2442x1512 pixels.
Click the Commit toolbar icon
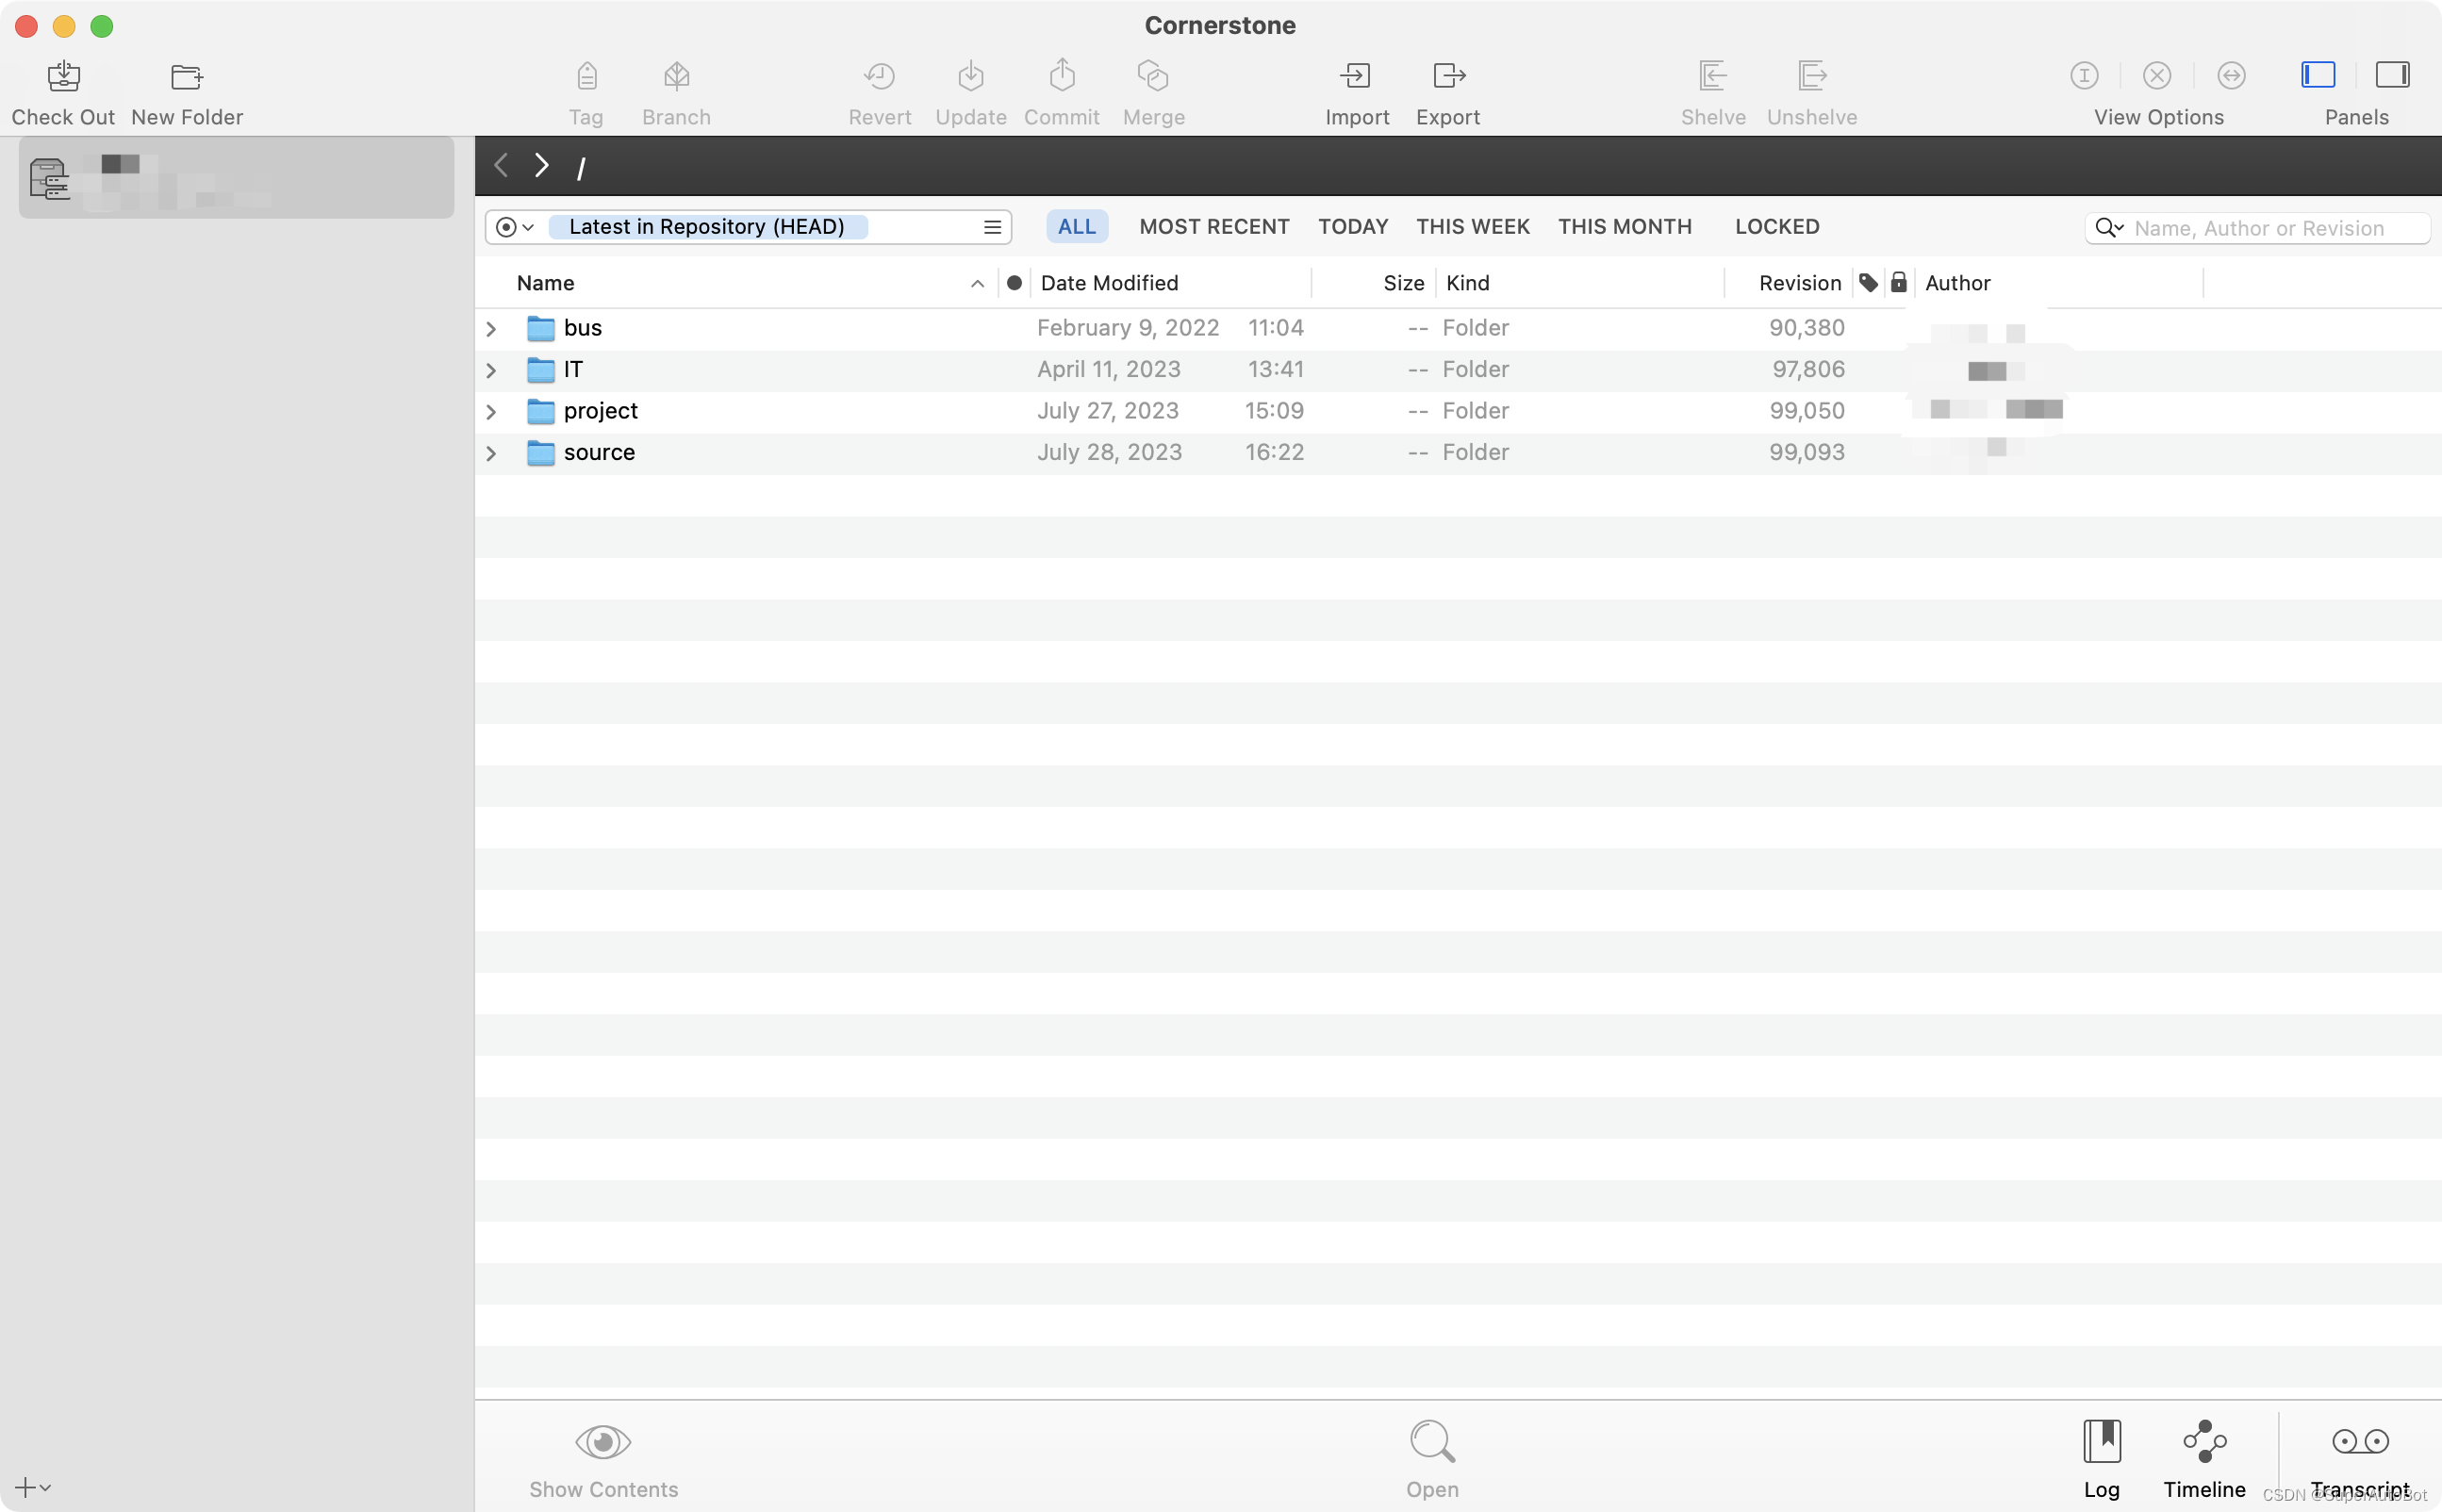tap(1062, 75)
